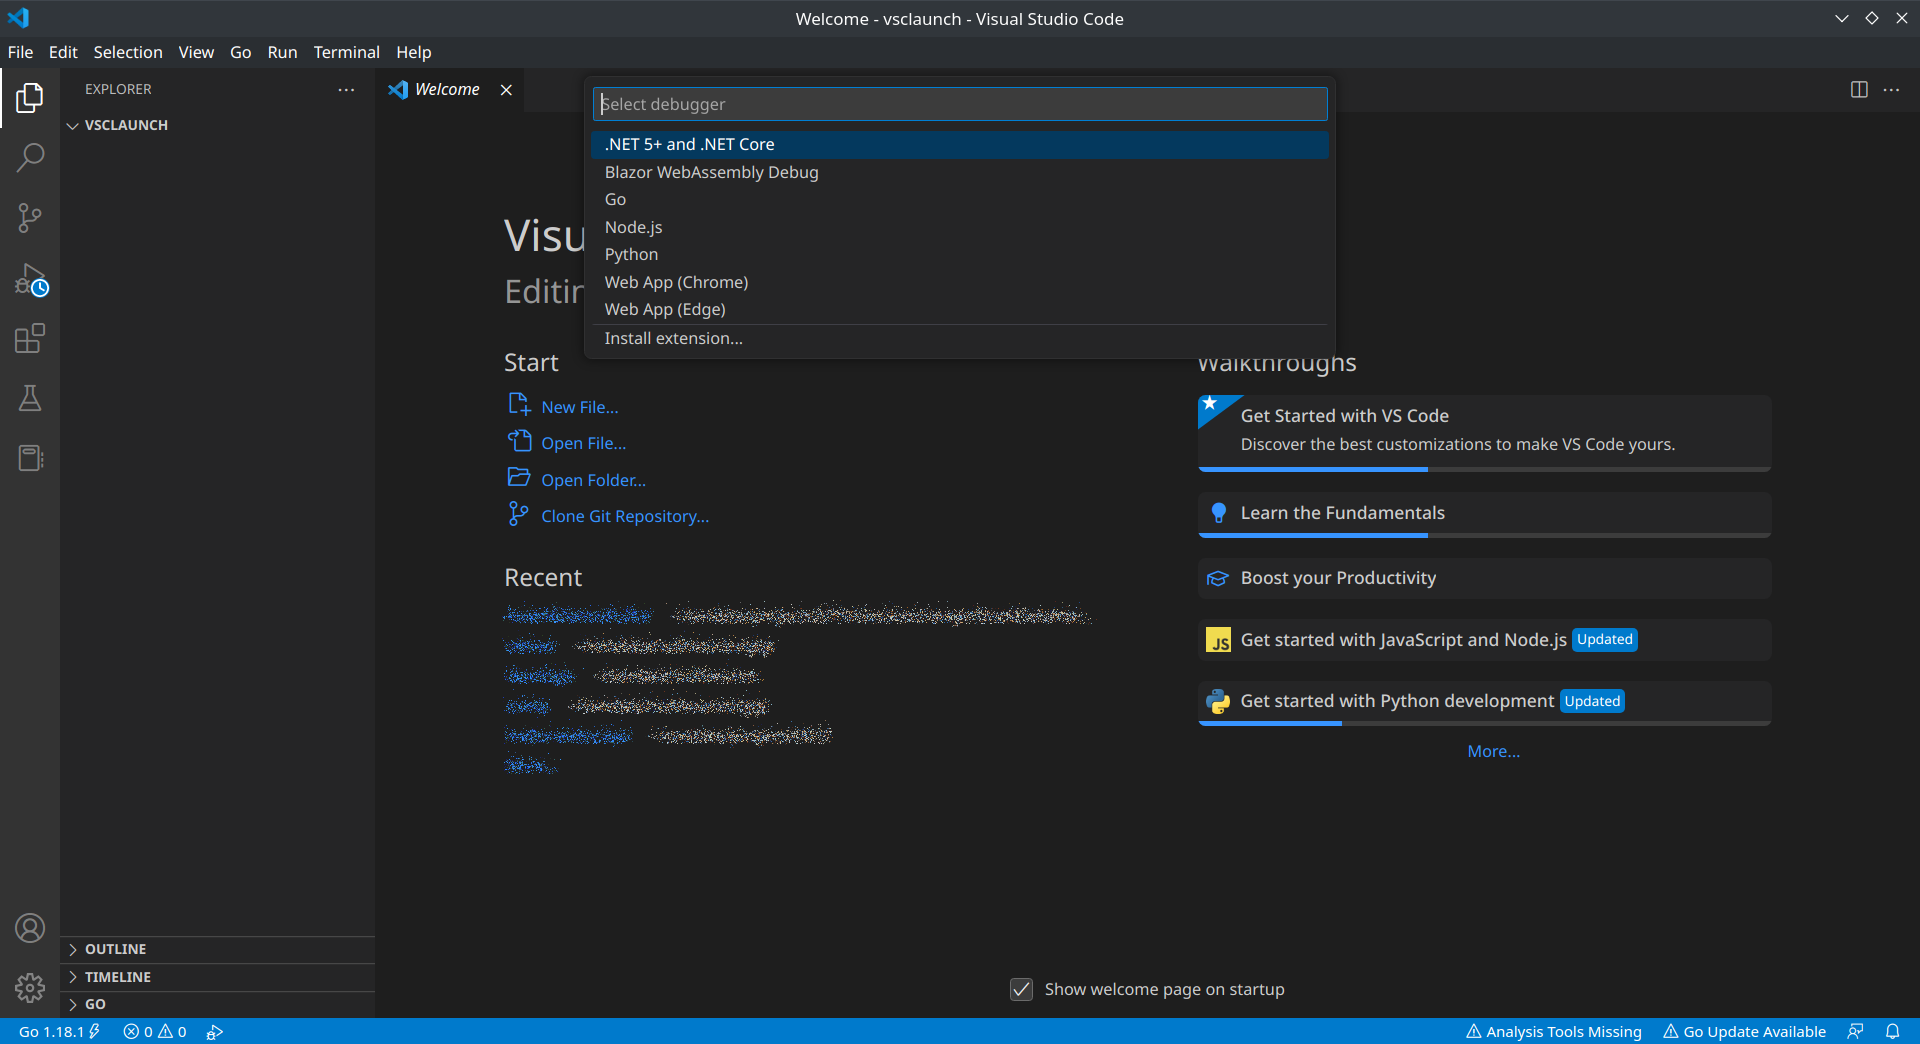Switch to the Welcome tab

click(x=445, y=89)
